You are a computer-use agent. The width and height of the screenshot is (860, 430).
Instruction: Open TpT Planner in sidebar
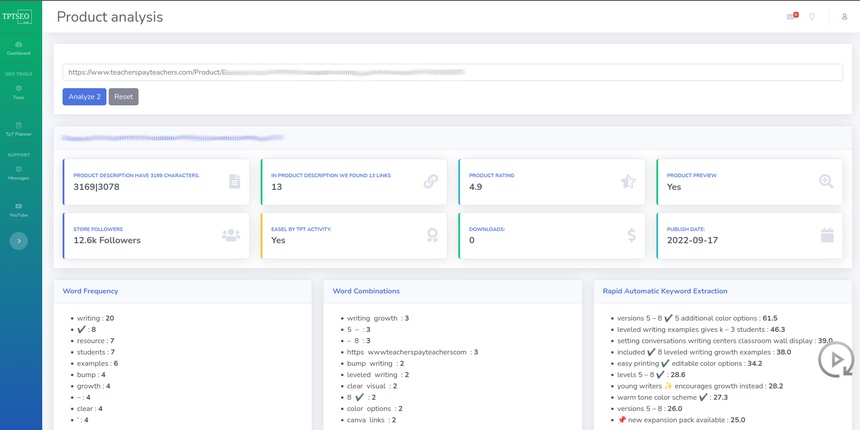click(x=19, y=129)
